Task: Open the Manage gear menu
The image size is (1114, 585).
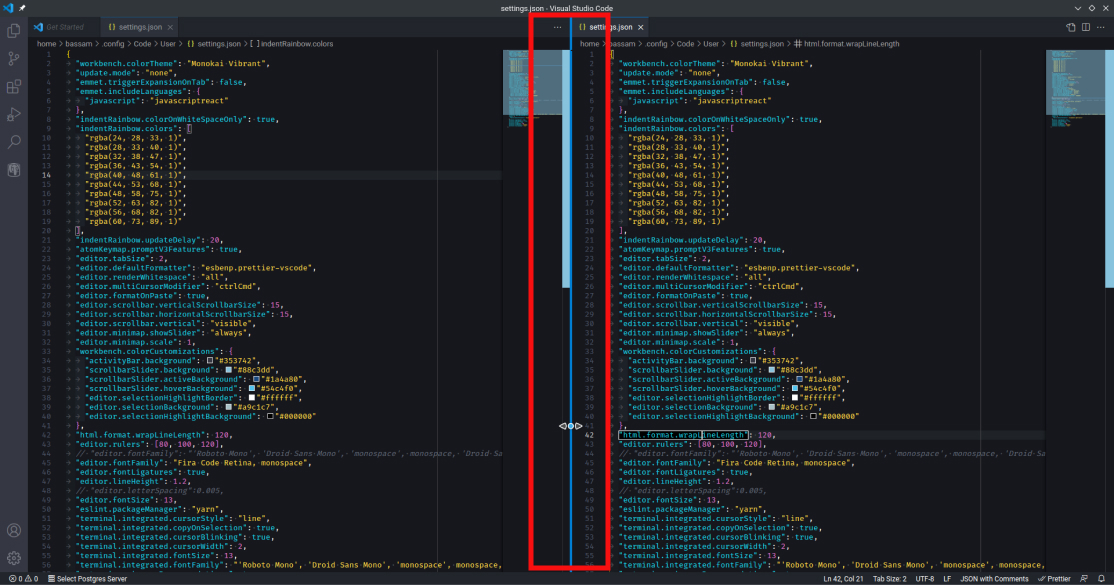Action: (x=13, y=558)
